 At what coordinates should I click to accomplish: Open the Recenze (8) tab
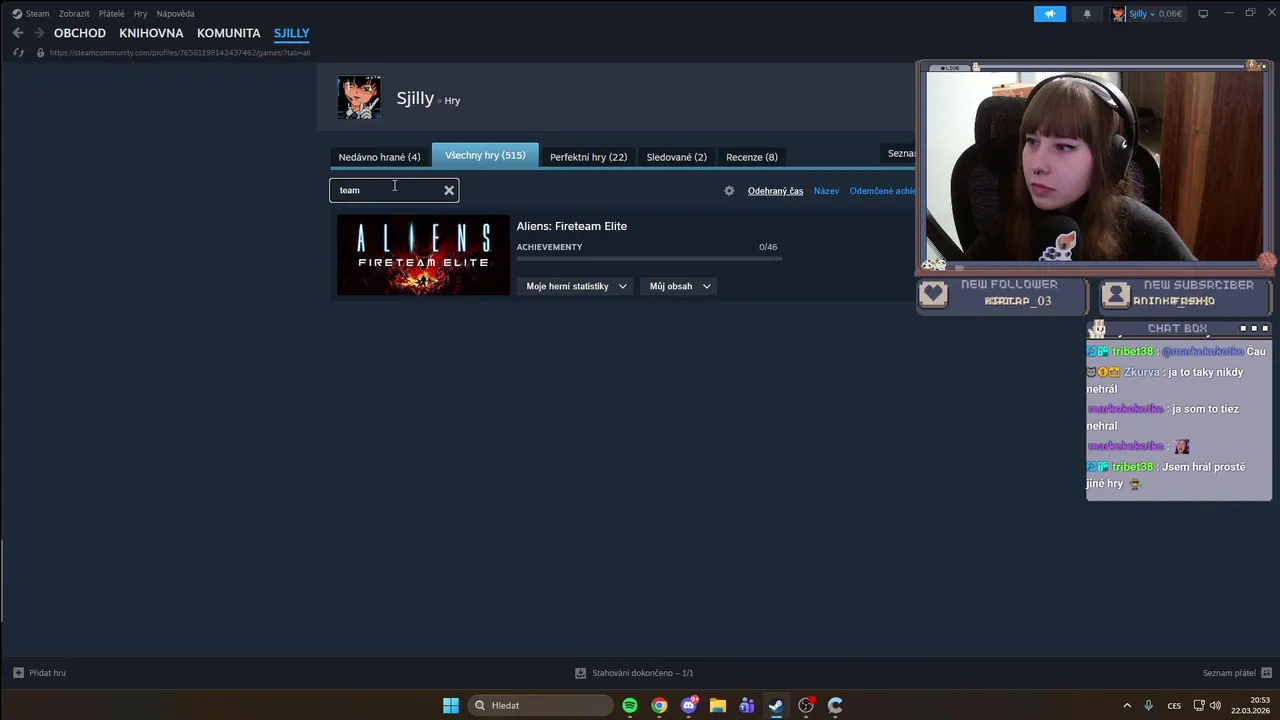point(752,157)
